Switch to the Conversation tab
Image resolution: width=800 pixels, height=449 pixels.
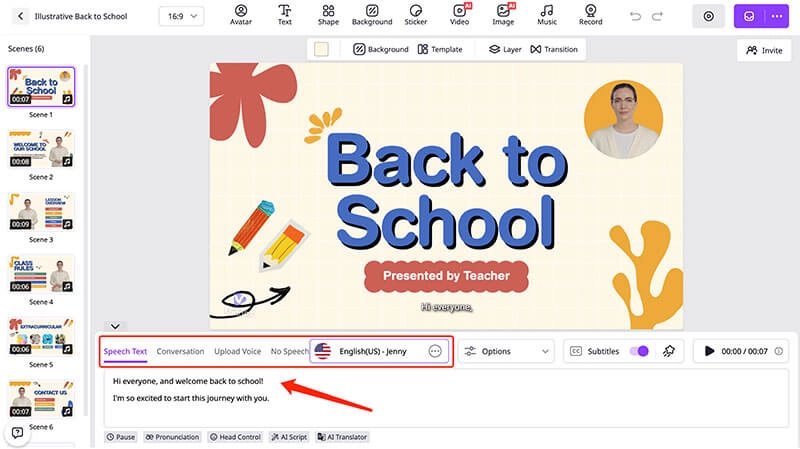point(180,351)
